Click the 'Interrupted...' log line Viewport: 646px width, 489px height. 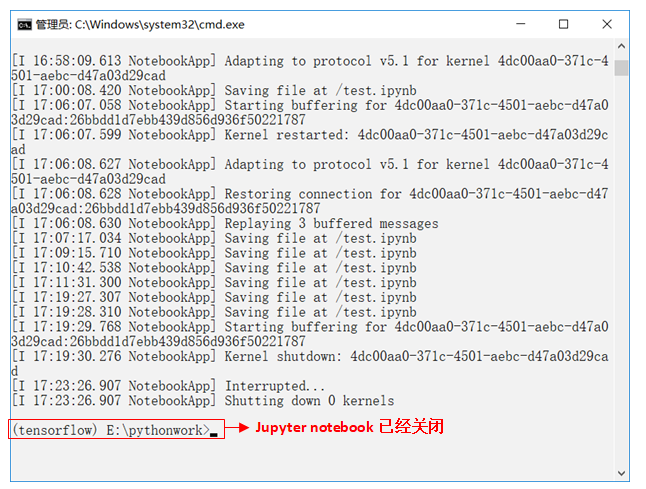tap(168, 386)
